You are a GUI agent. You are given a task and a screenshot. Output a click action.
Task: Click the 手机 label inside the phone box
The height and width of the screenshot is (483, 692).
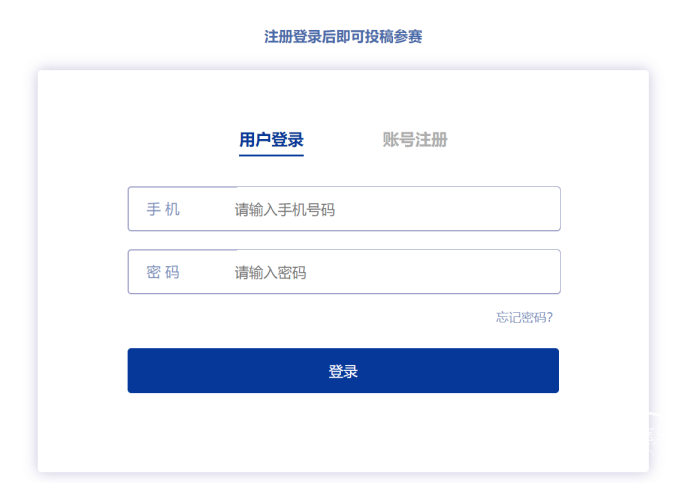click(163, 210)
